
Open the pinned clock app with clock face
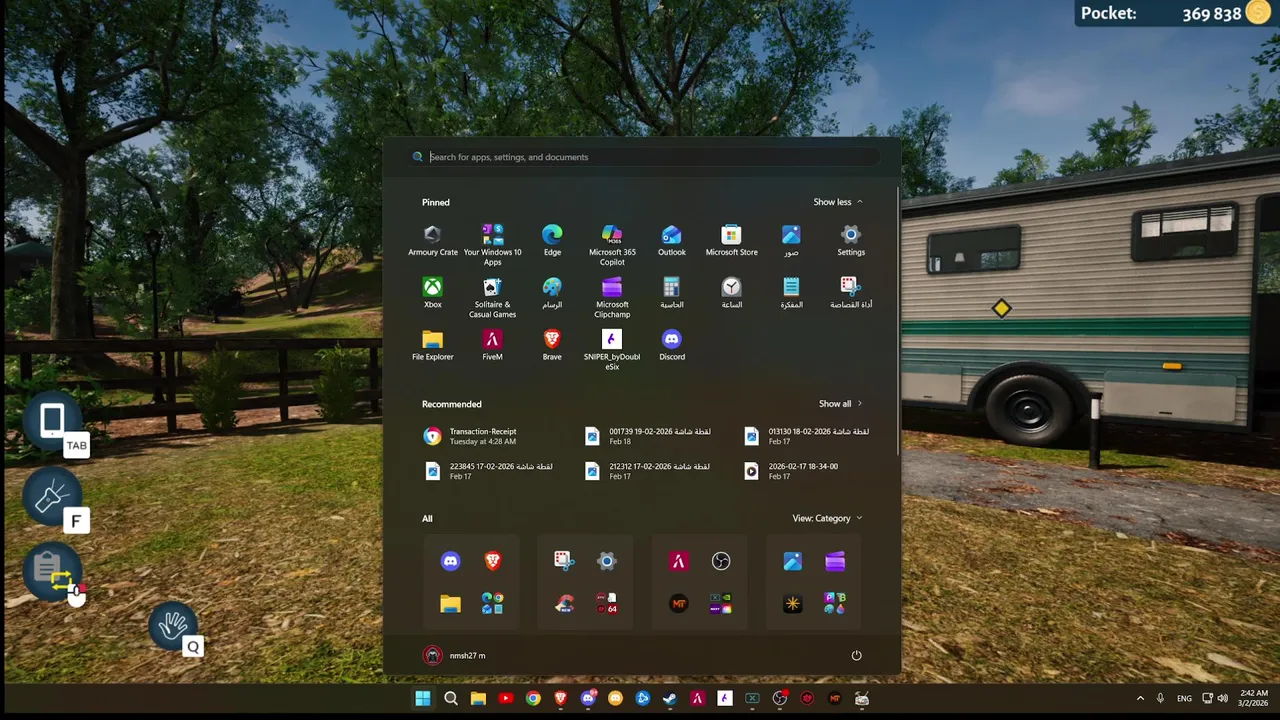tap(731, 292)
